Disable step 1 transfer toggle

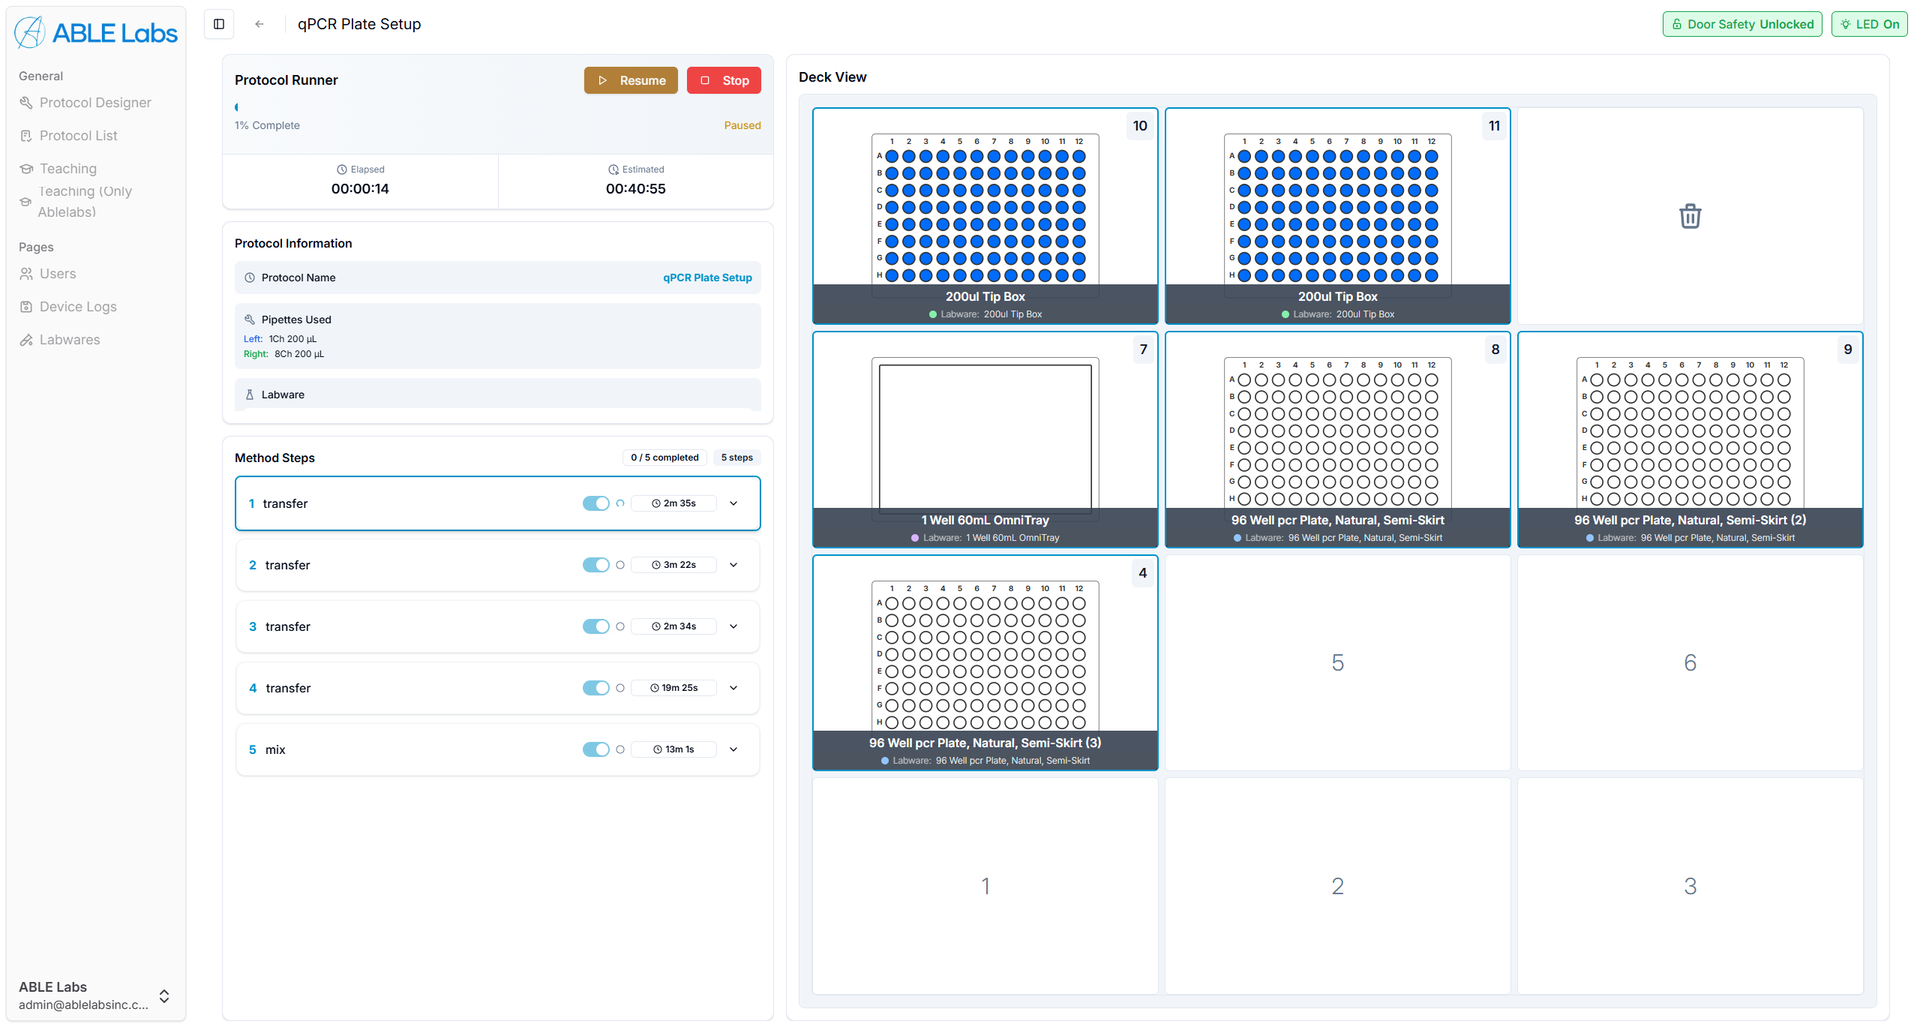click(x=596, y=503)
